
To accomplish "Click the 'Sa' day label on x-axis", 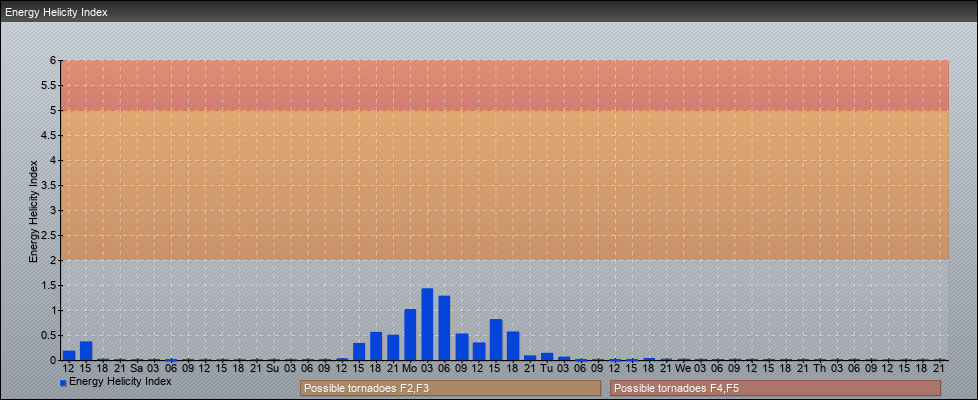I will (136, 368).
